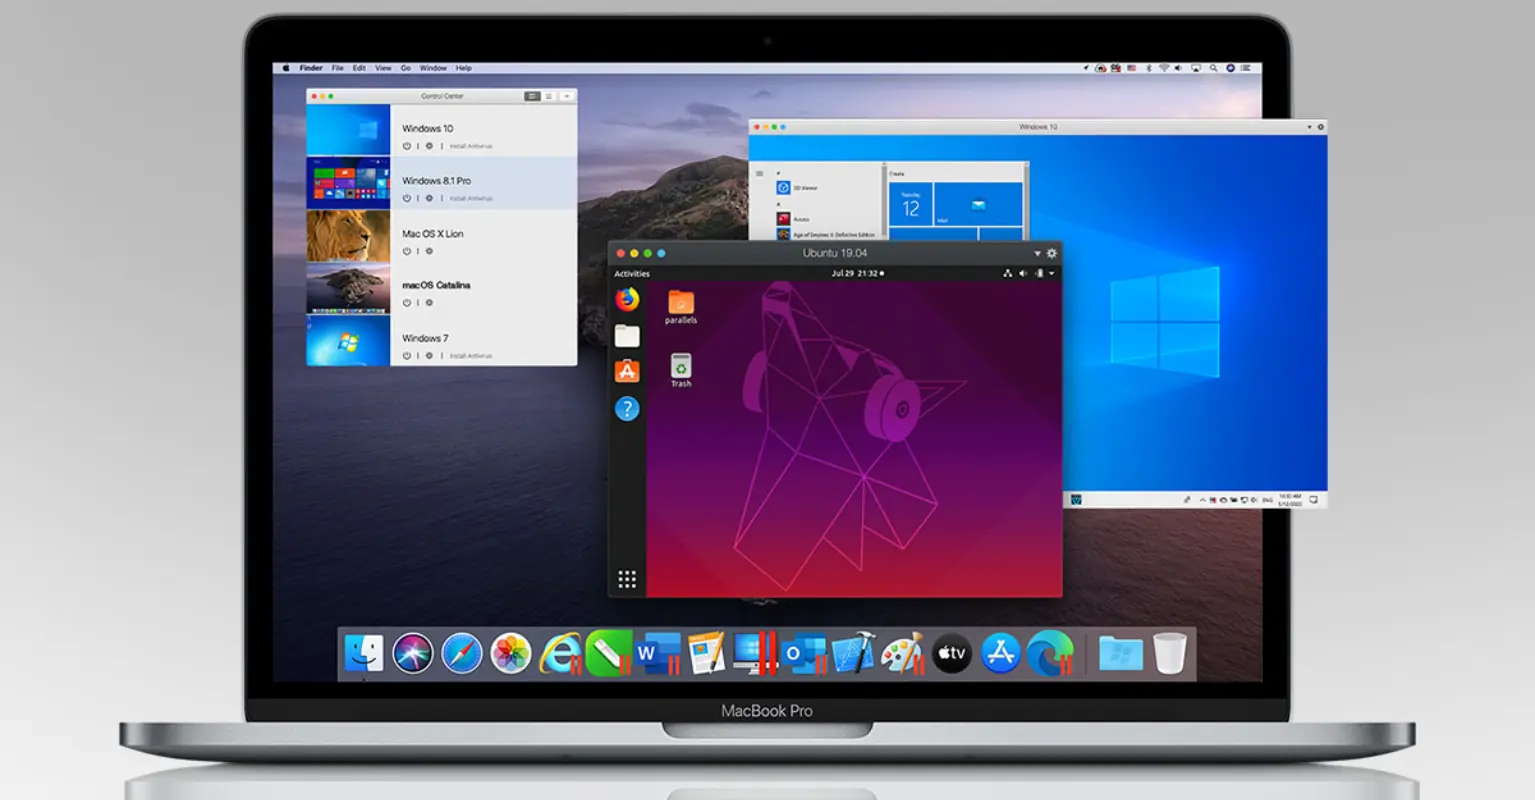Power on the Windows 7 virtual machine

pyautogui.click(x=406, y=355)
